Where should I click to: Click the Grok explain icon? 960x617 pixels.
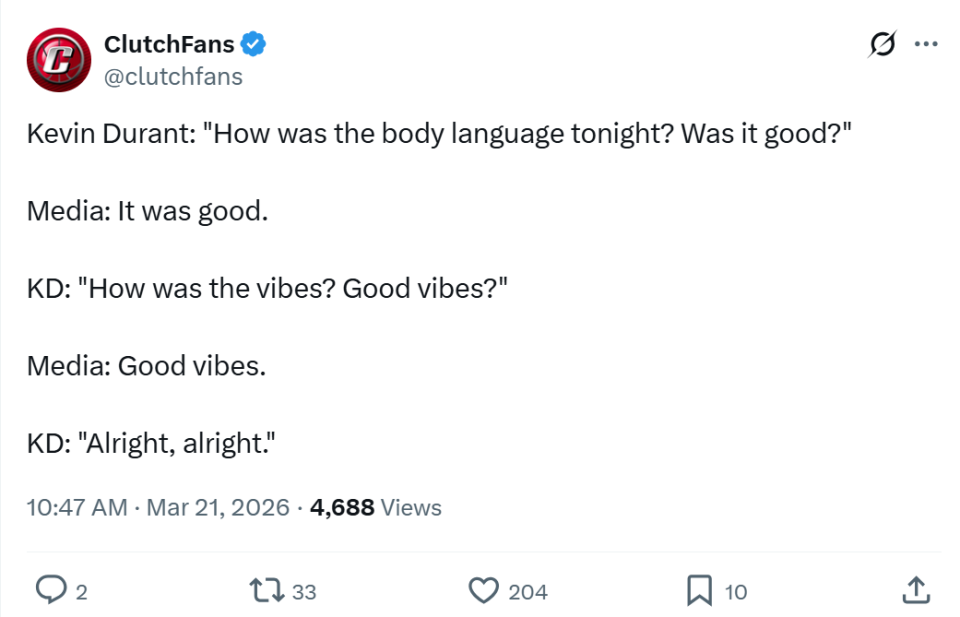(x=881, y=45)
